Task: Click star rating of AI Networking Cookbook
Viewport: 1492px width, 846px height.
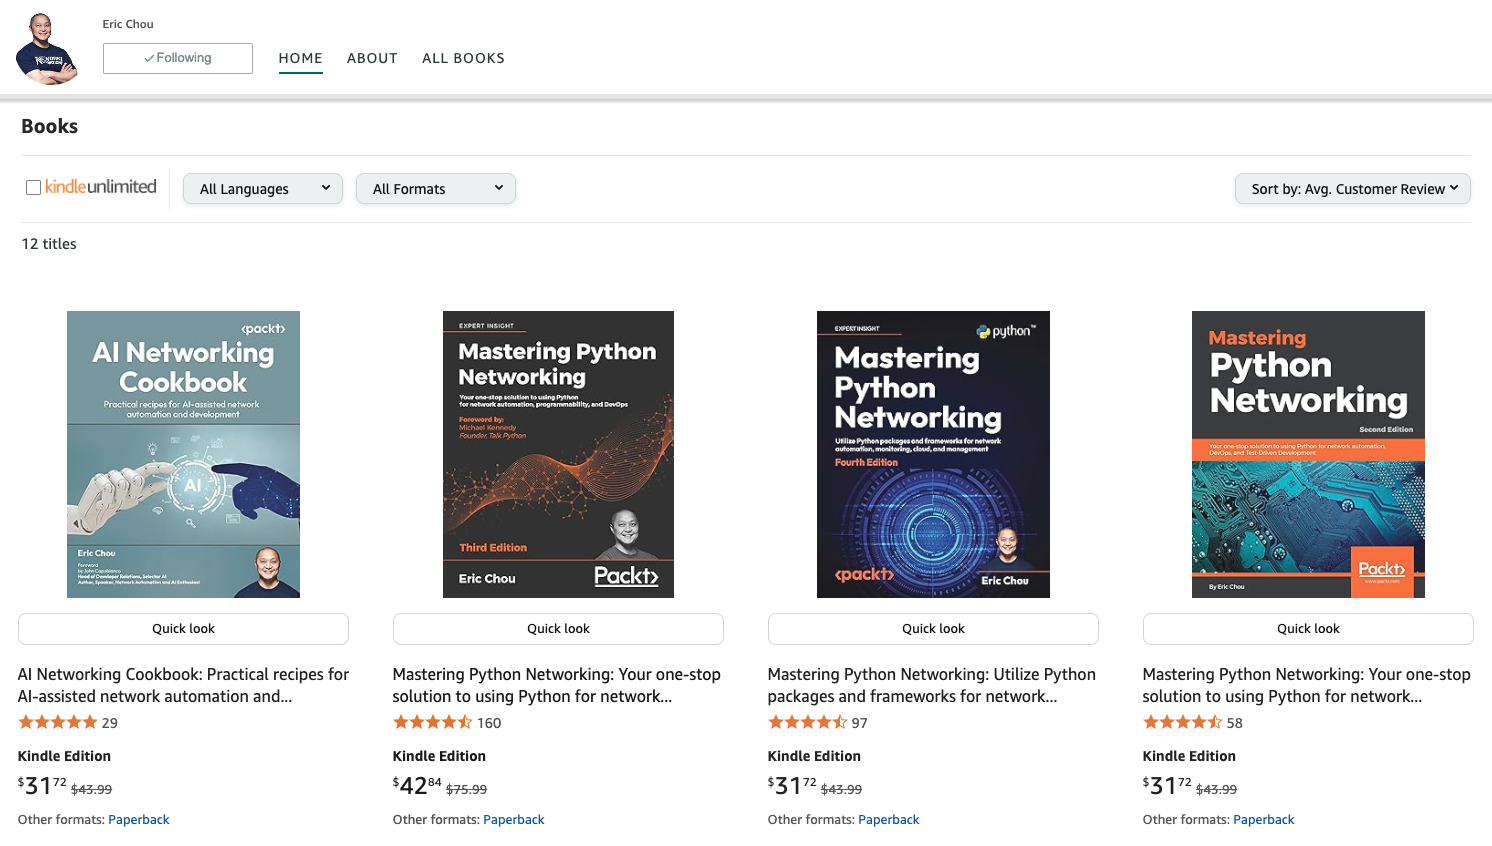Action: point(58,723)
